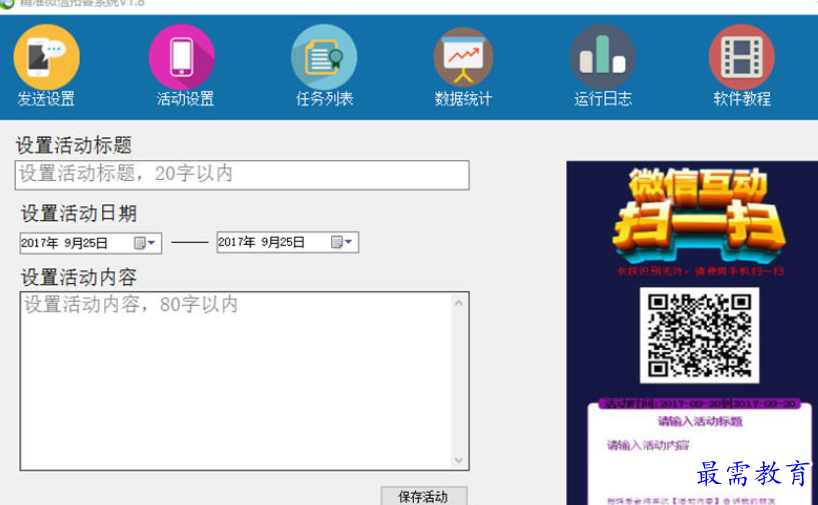This screenshot has width=818, height=505.
Task: Click the 设置活动标题 heading
Action: pyautogui.click(x=74, y=145)
